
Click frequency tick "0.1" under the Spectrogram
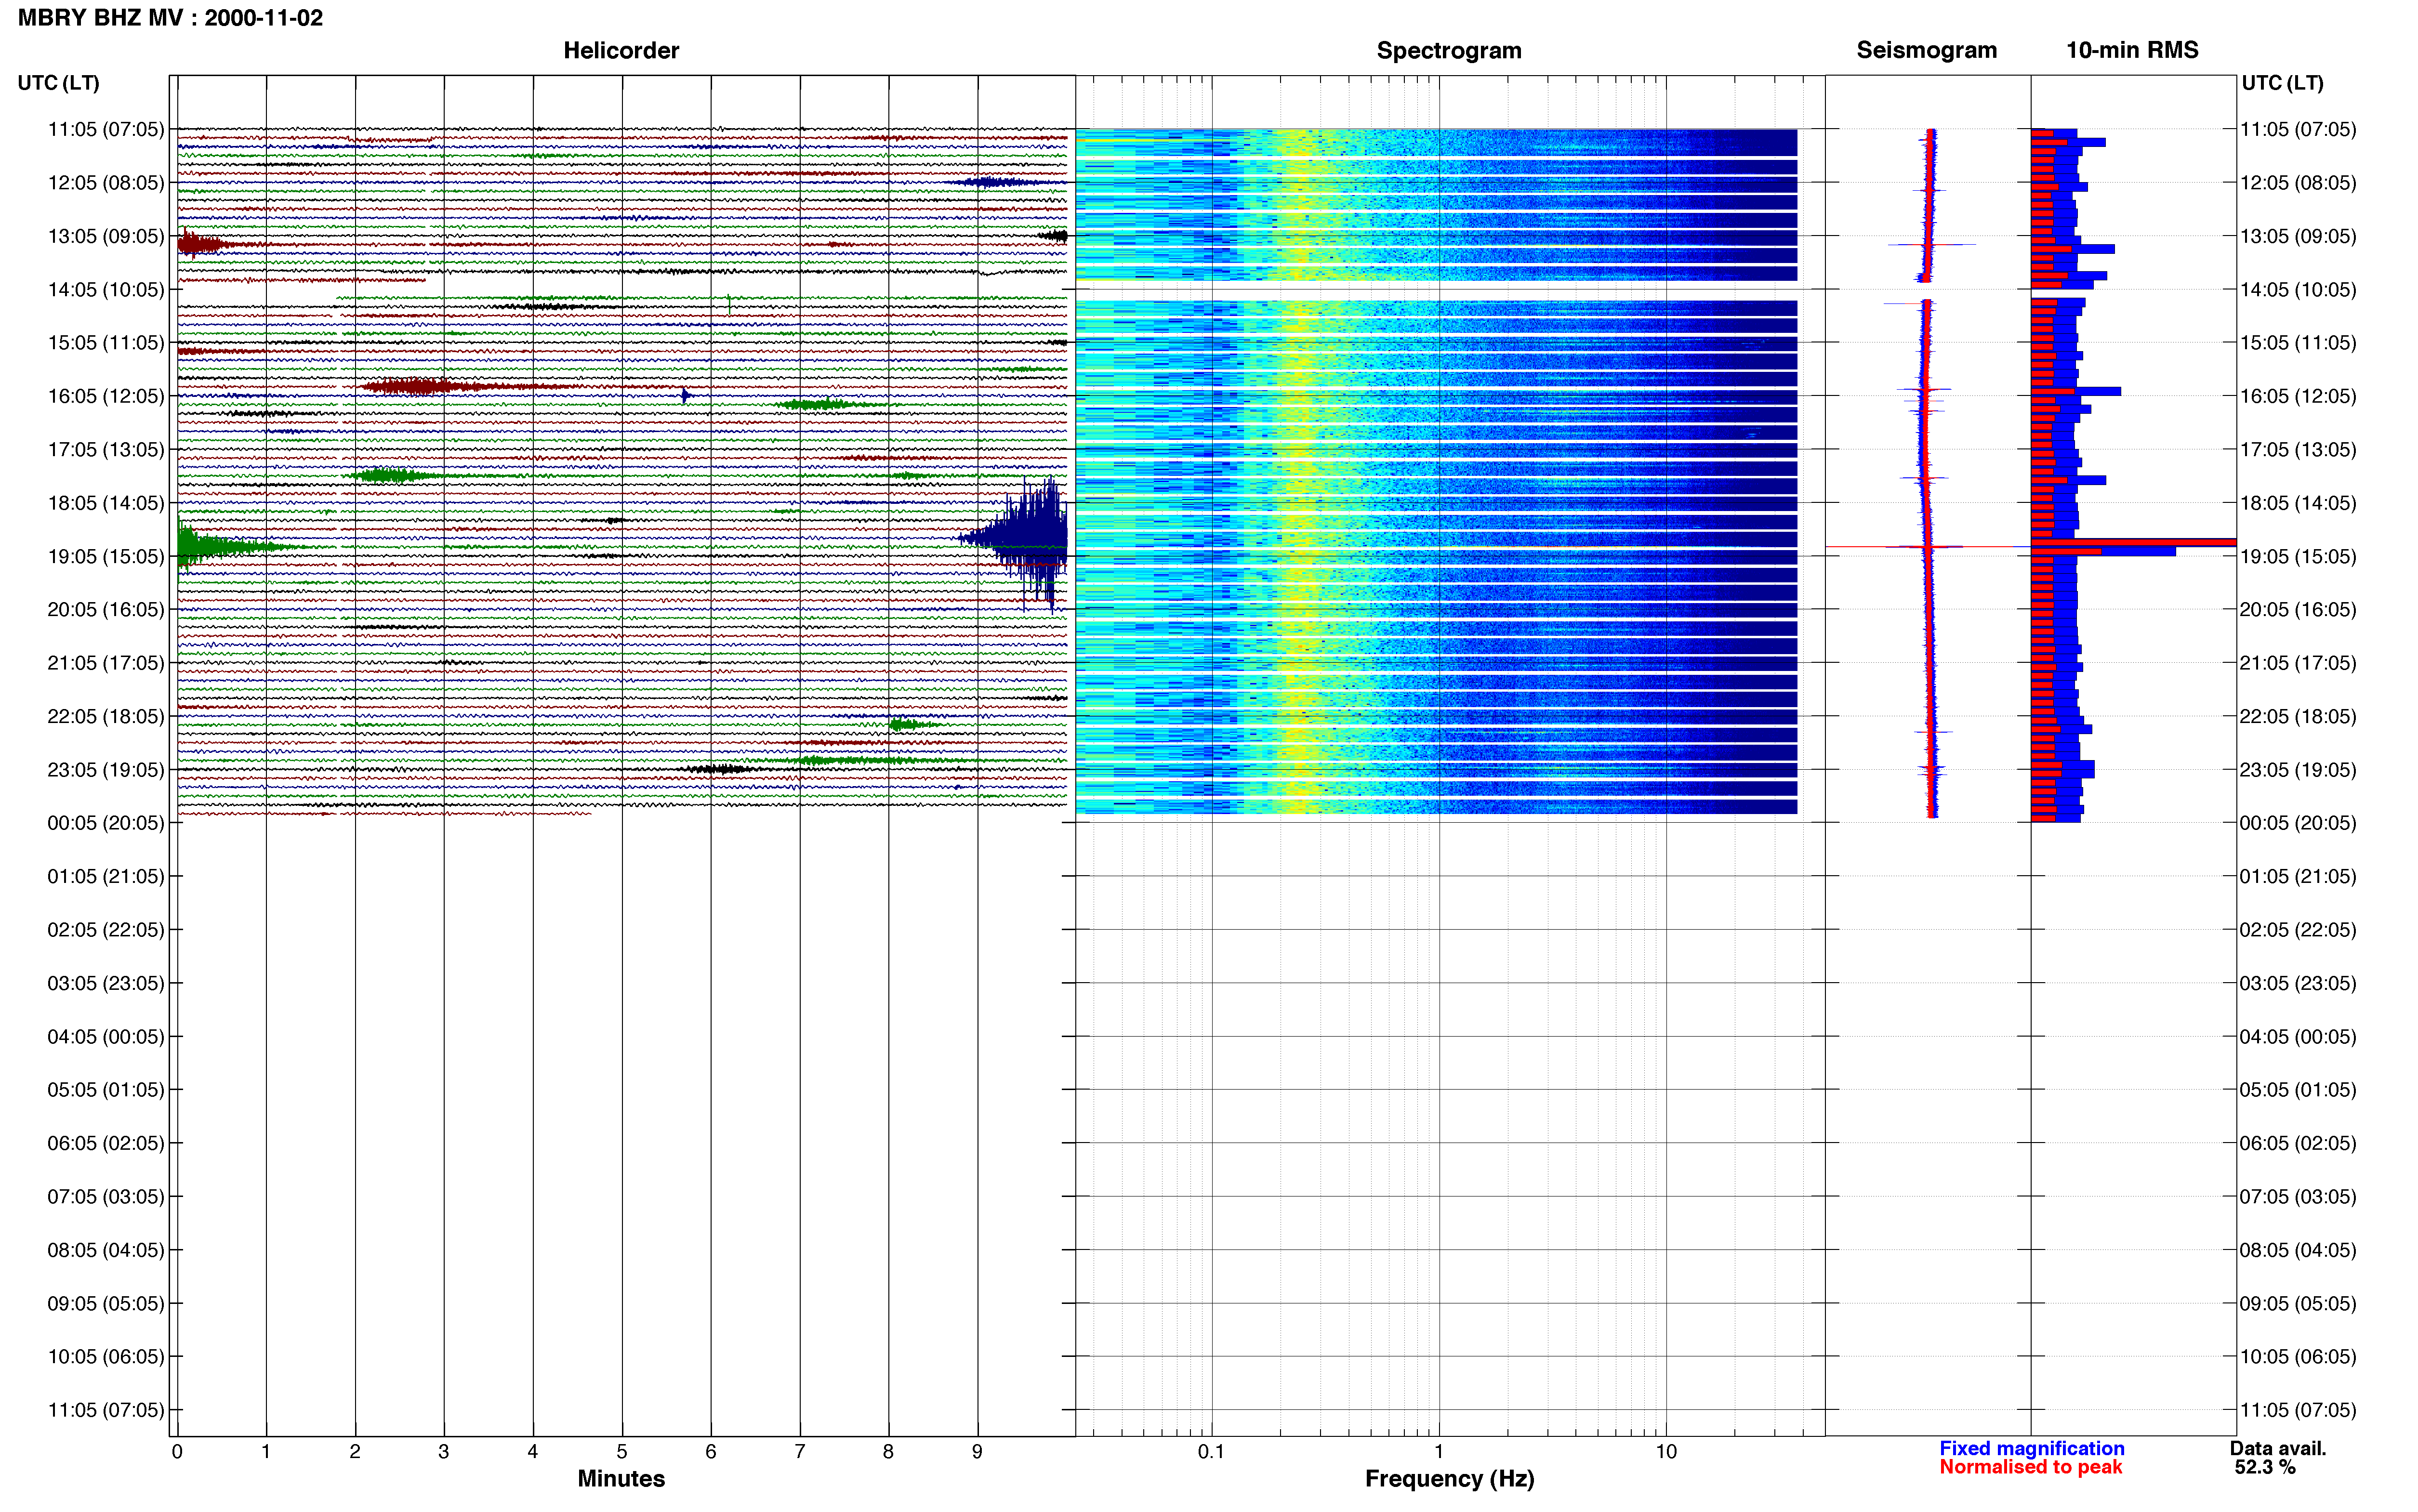point(1211,1451)
